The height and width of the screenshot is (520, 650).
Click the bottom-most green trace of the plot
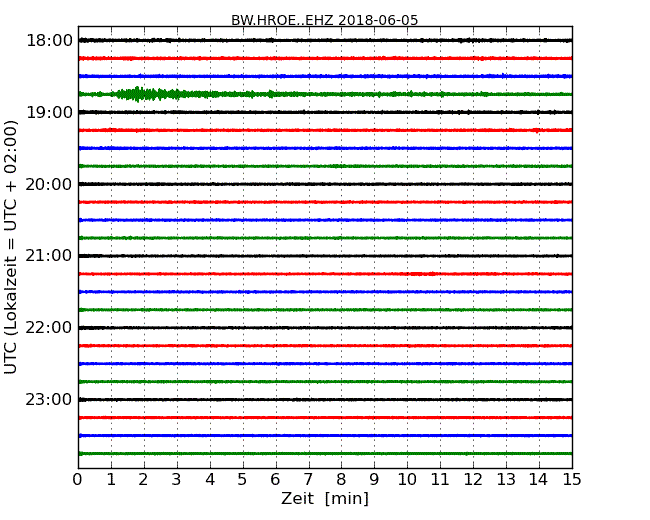coord(325,453)
